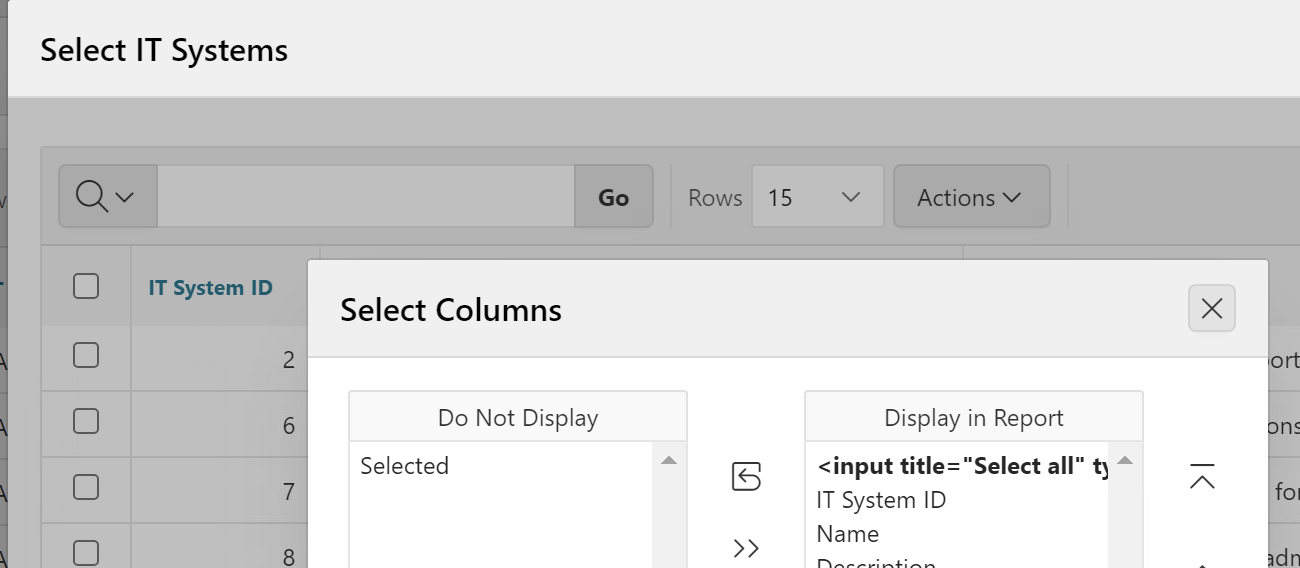Click scroll-up arrow in Do Not Display list

669,461
